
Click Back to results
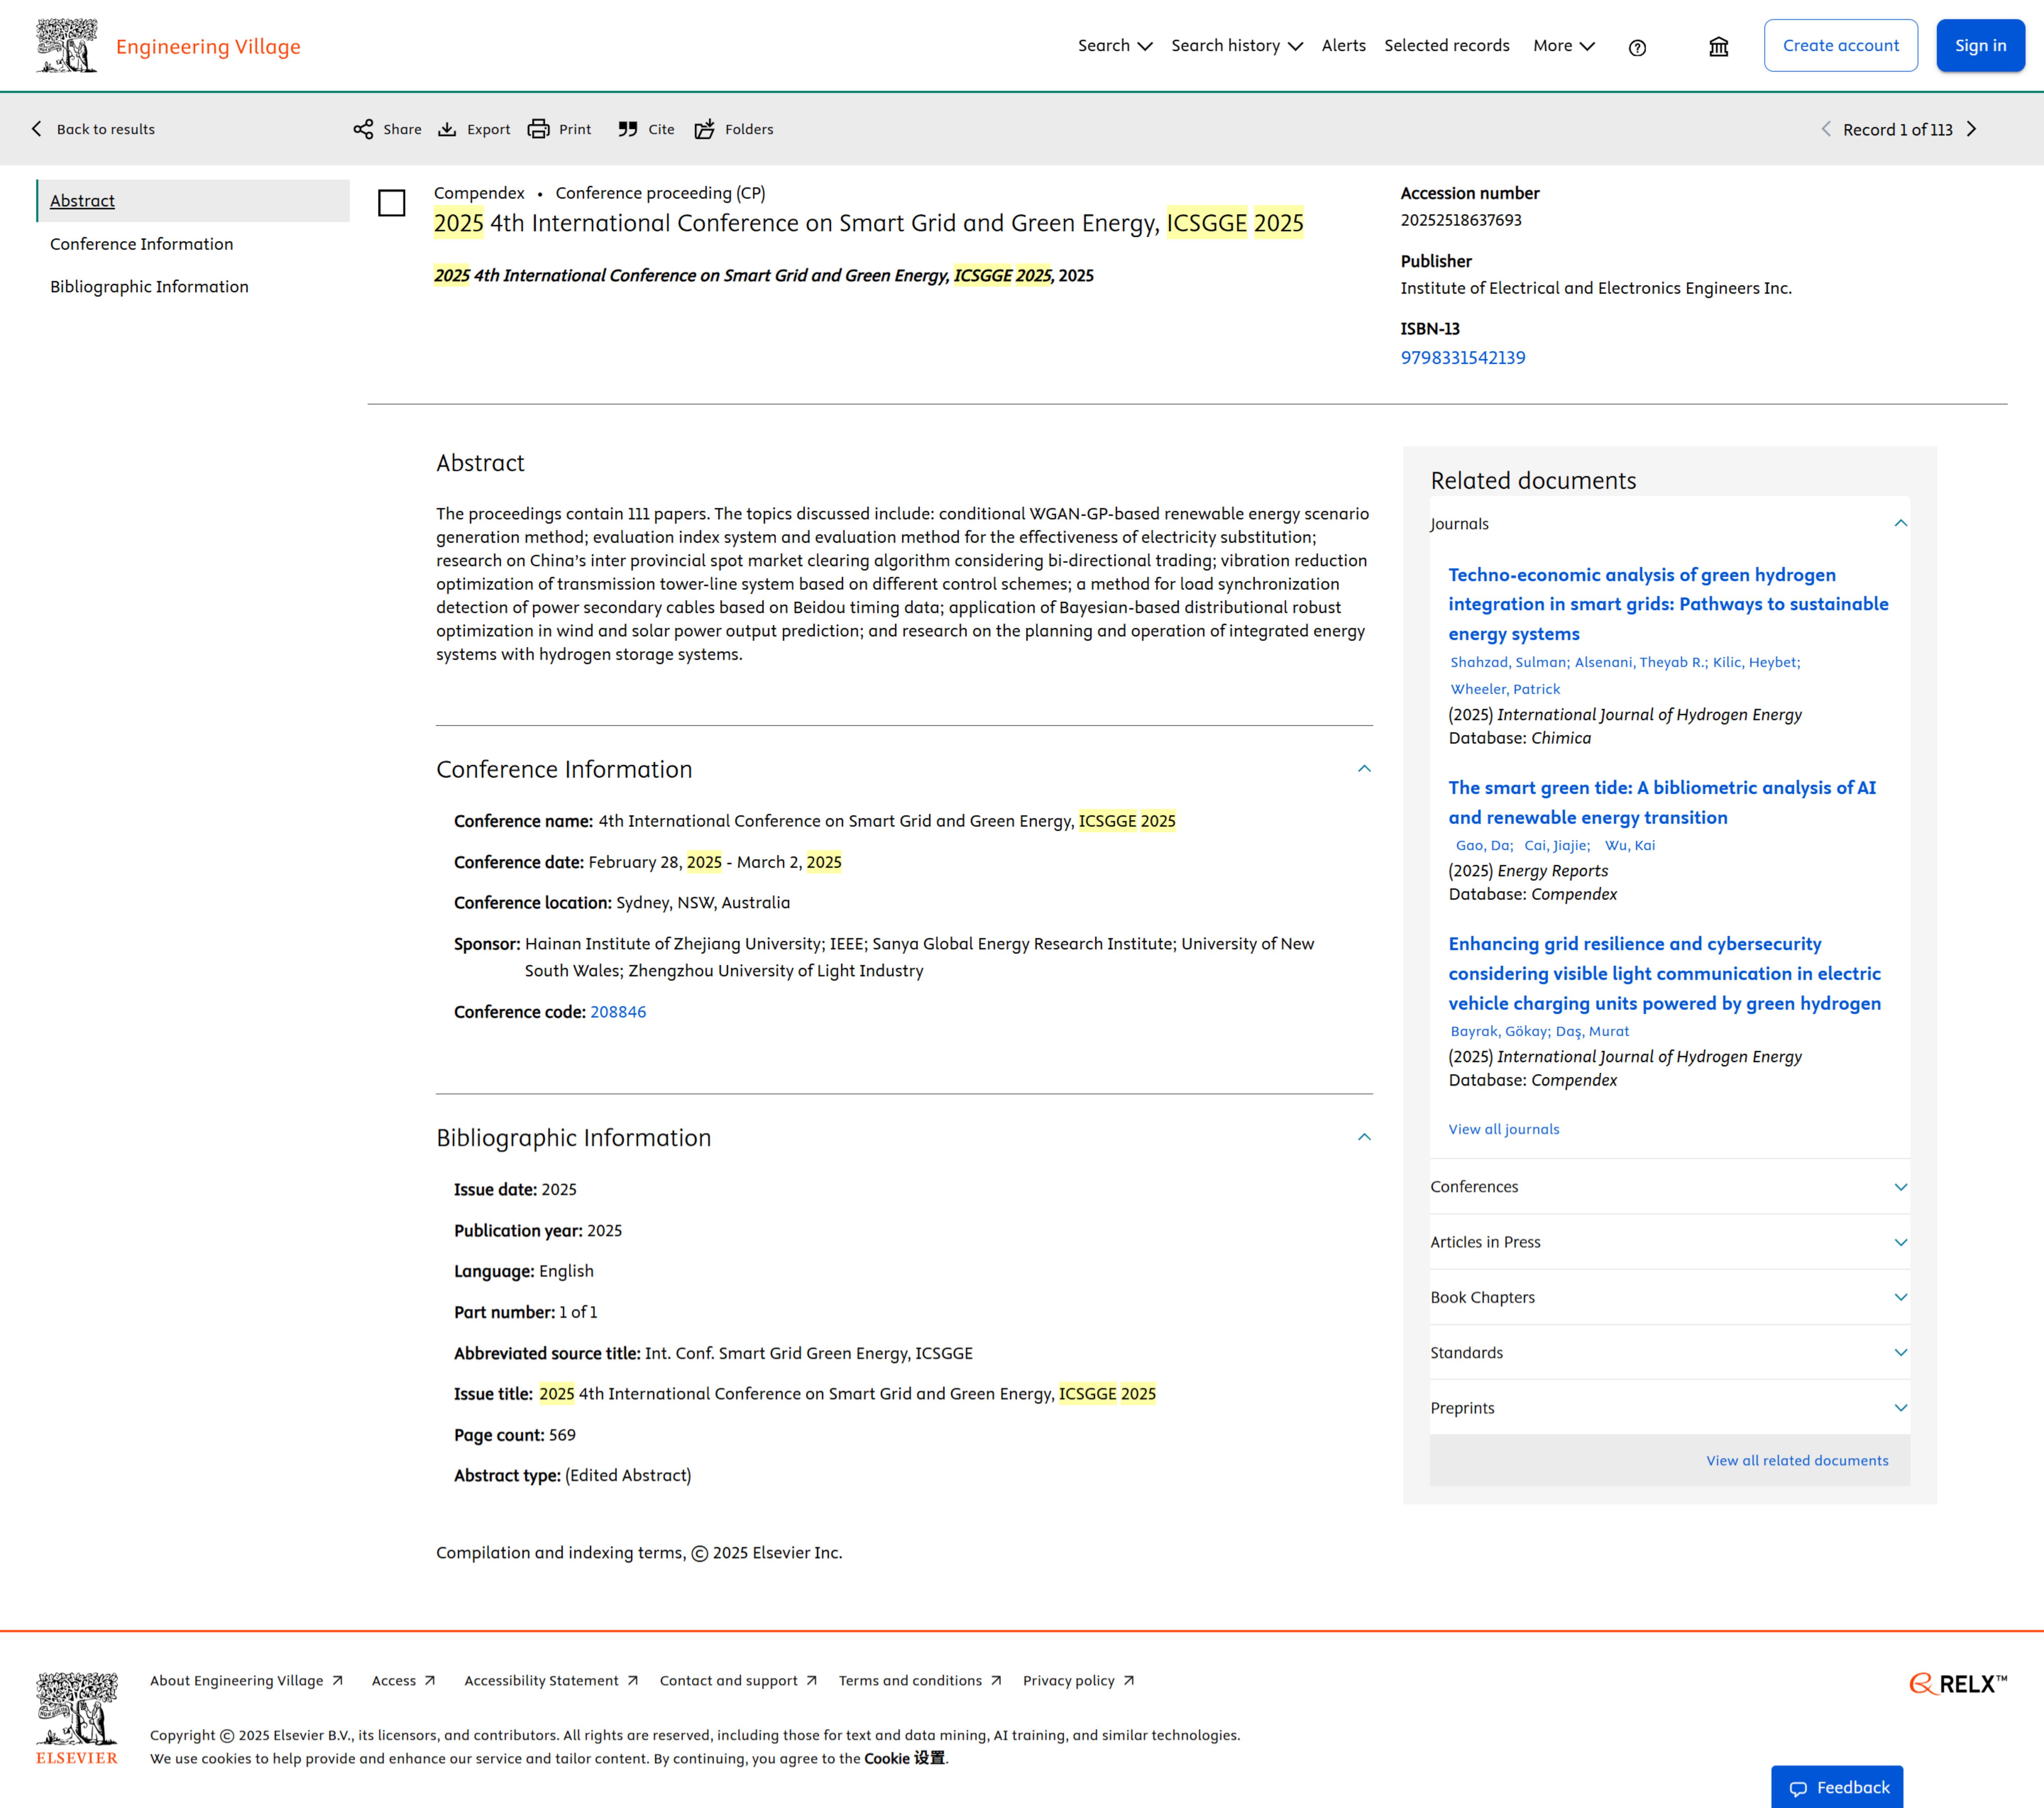(93, 129)
